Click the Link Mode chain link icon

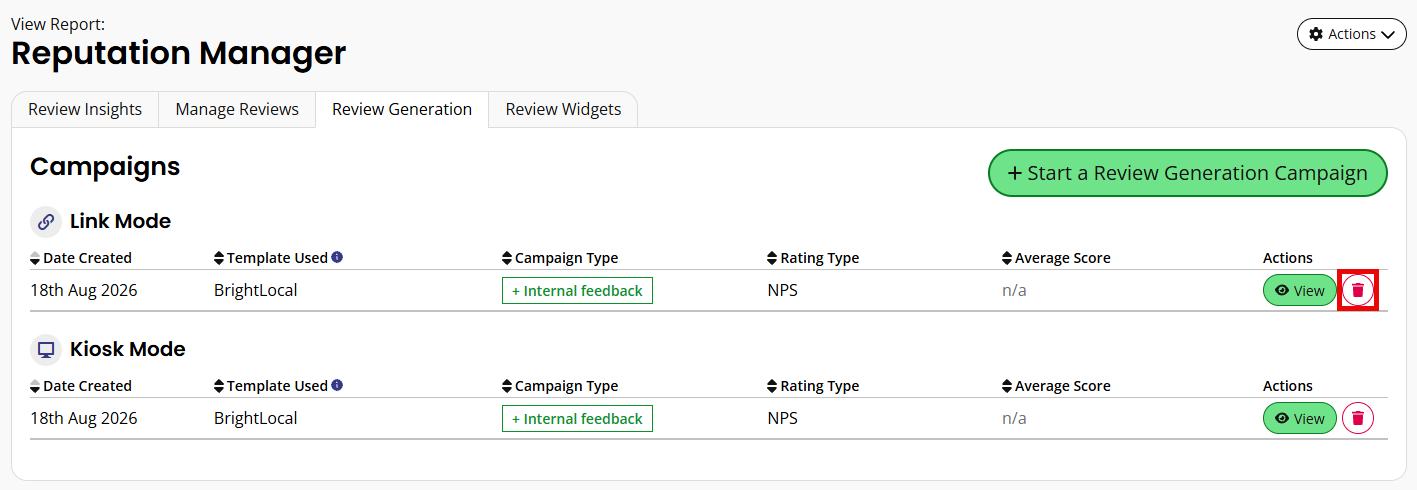[46, 222]
